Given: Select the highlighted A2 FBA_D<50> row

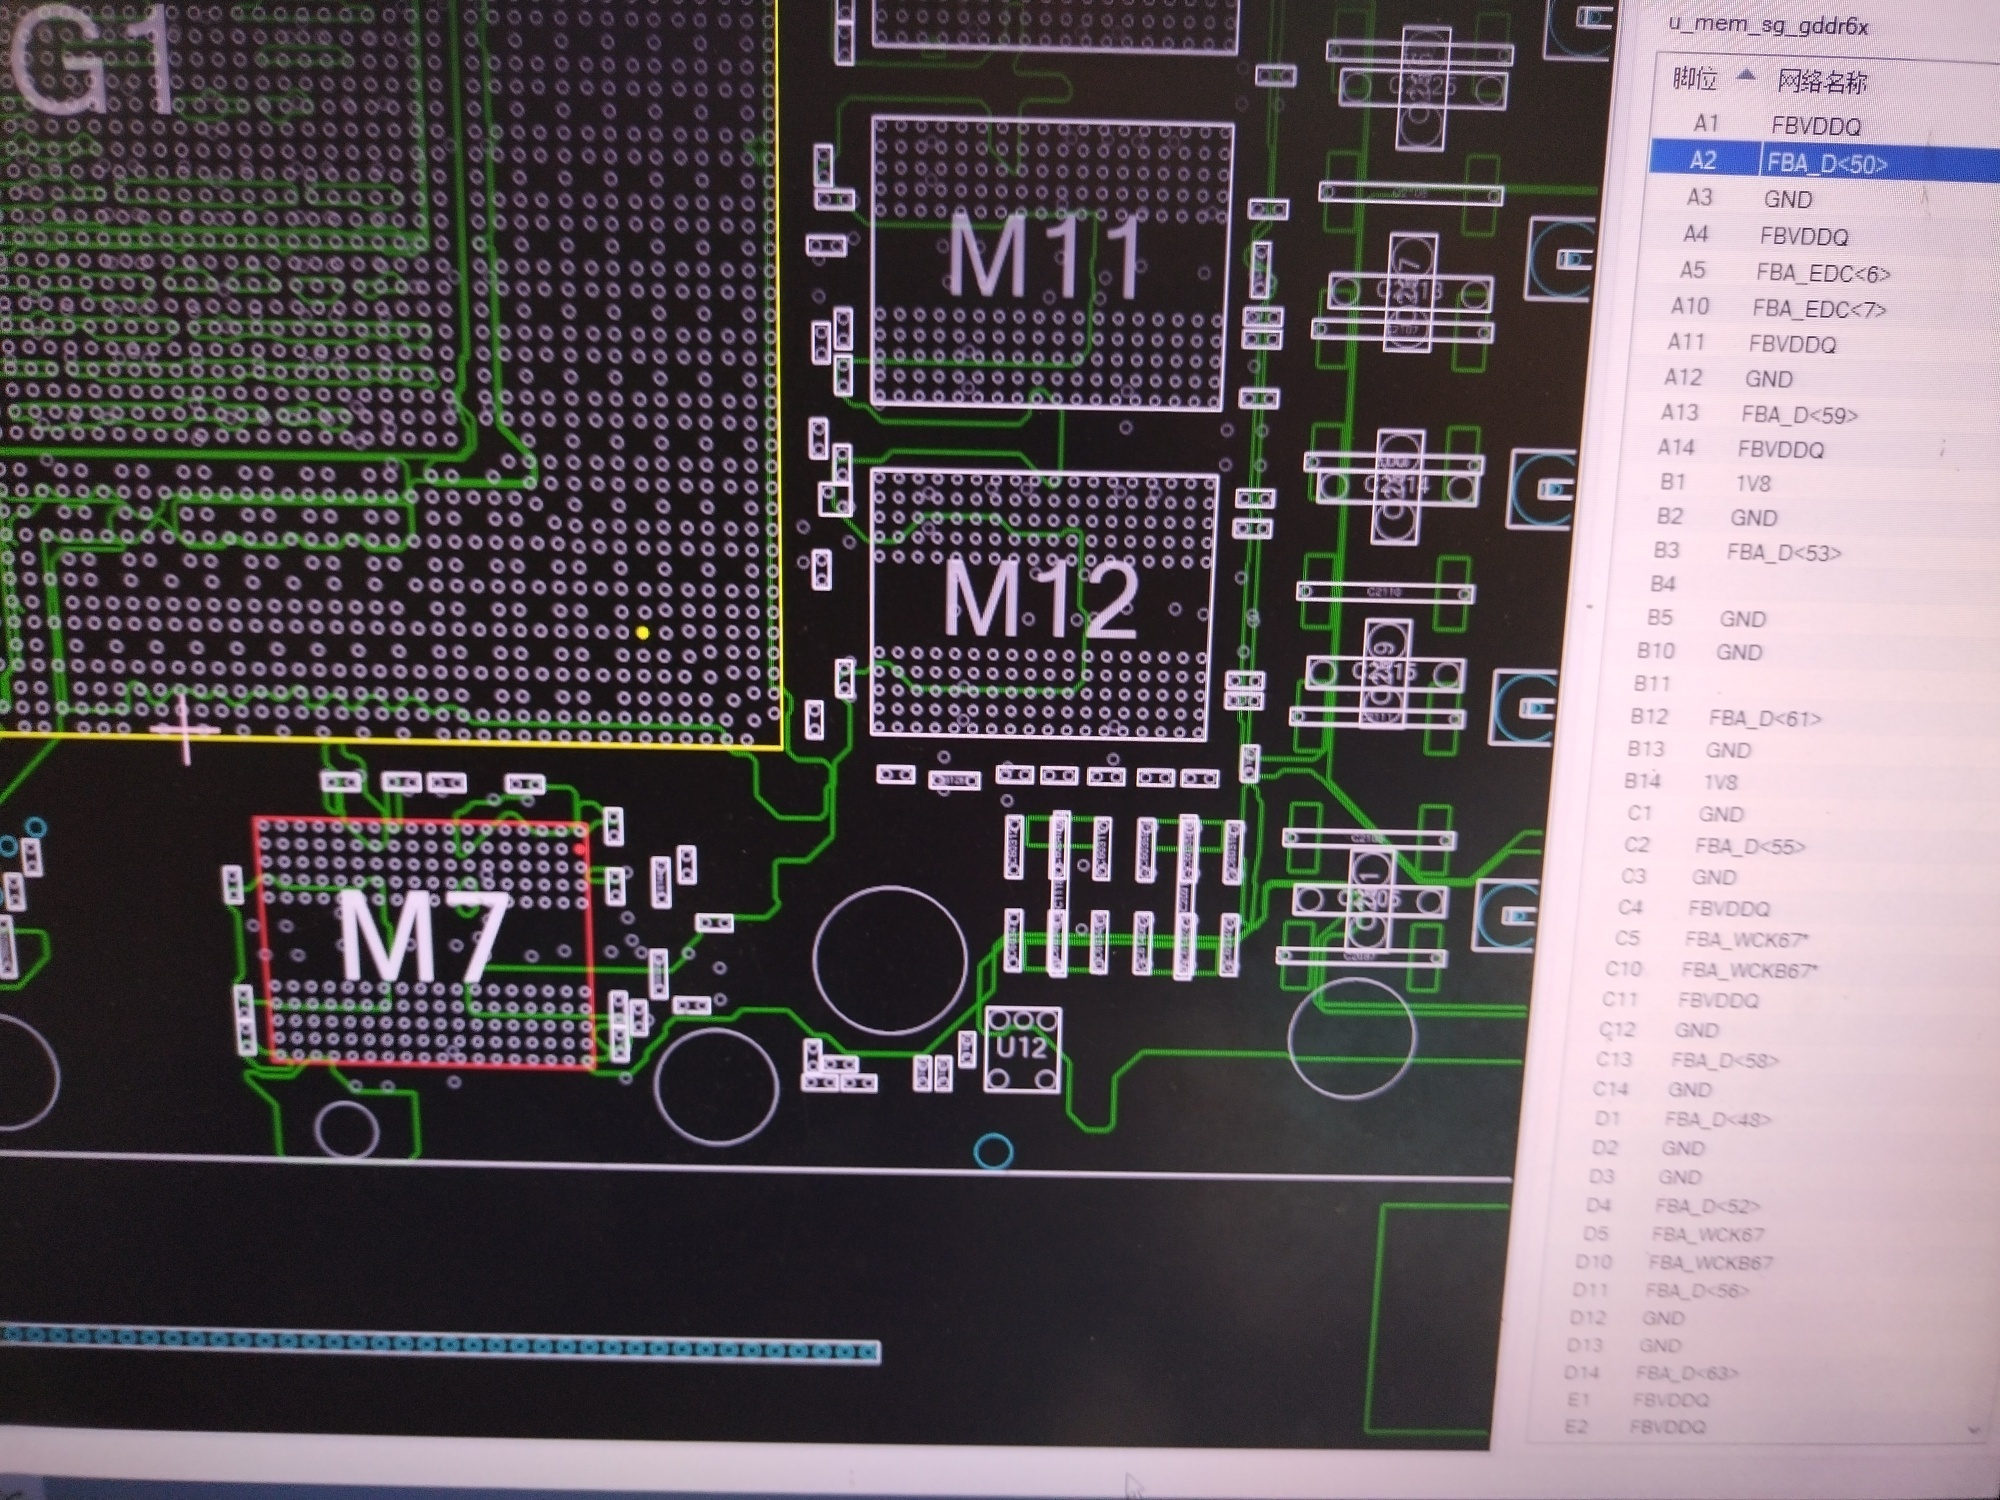Looking at the screenshot, I should (x=1800, y=162).
